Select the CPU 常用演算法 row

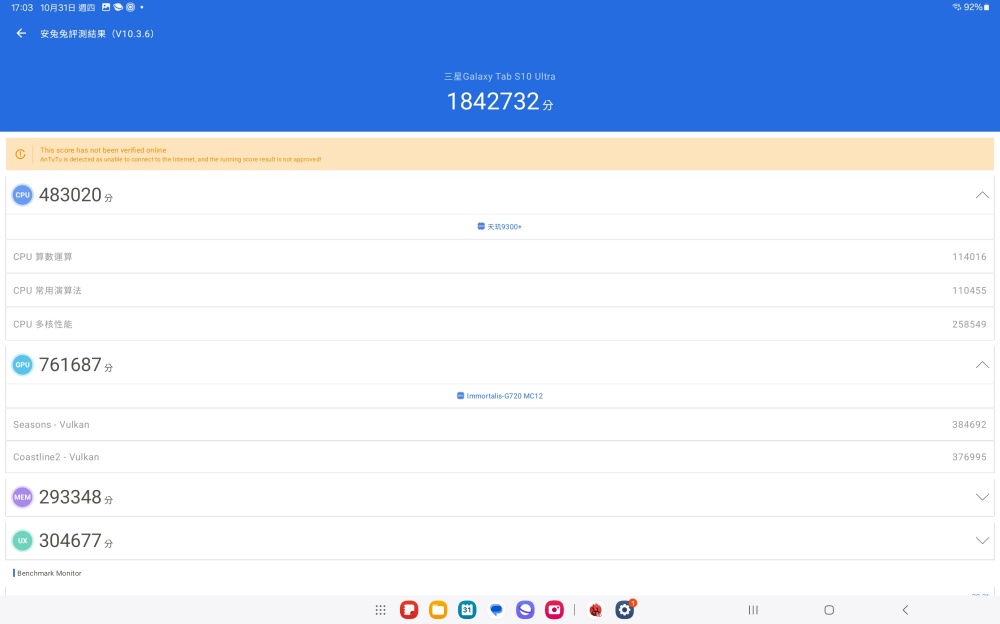click(x=500, y=290)
